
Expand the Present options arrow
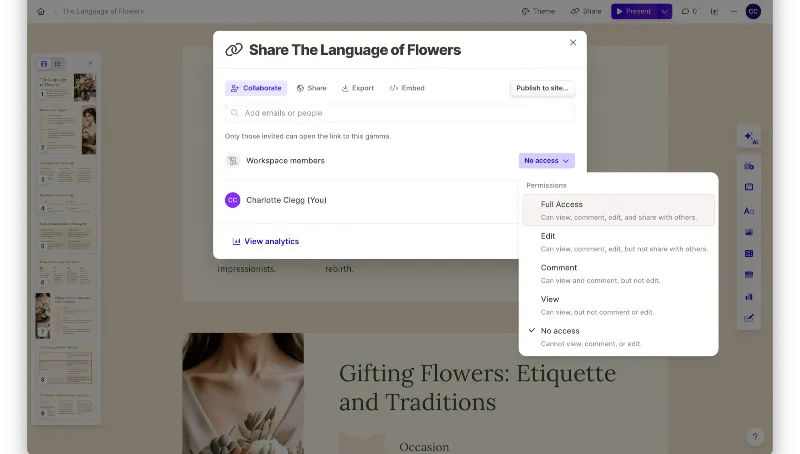(x=665, y=11)
